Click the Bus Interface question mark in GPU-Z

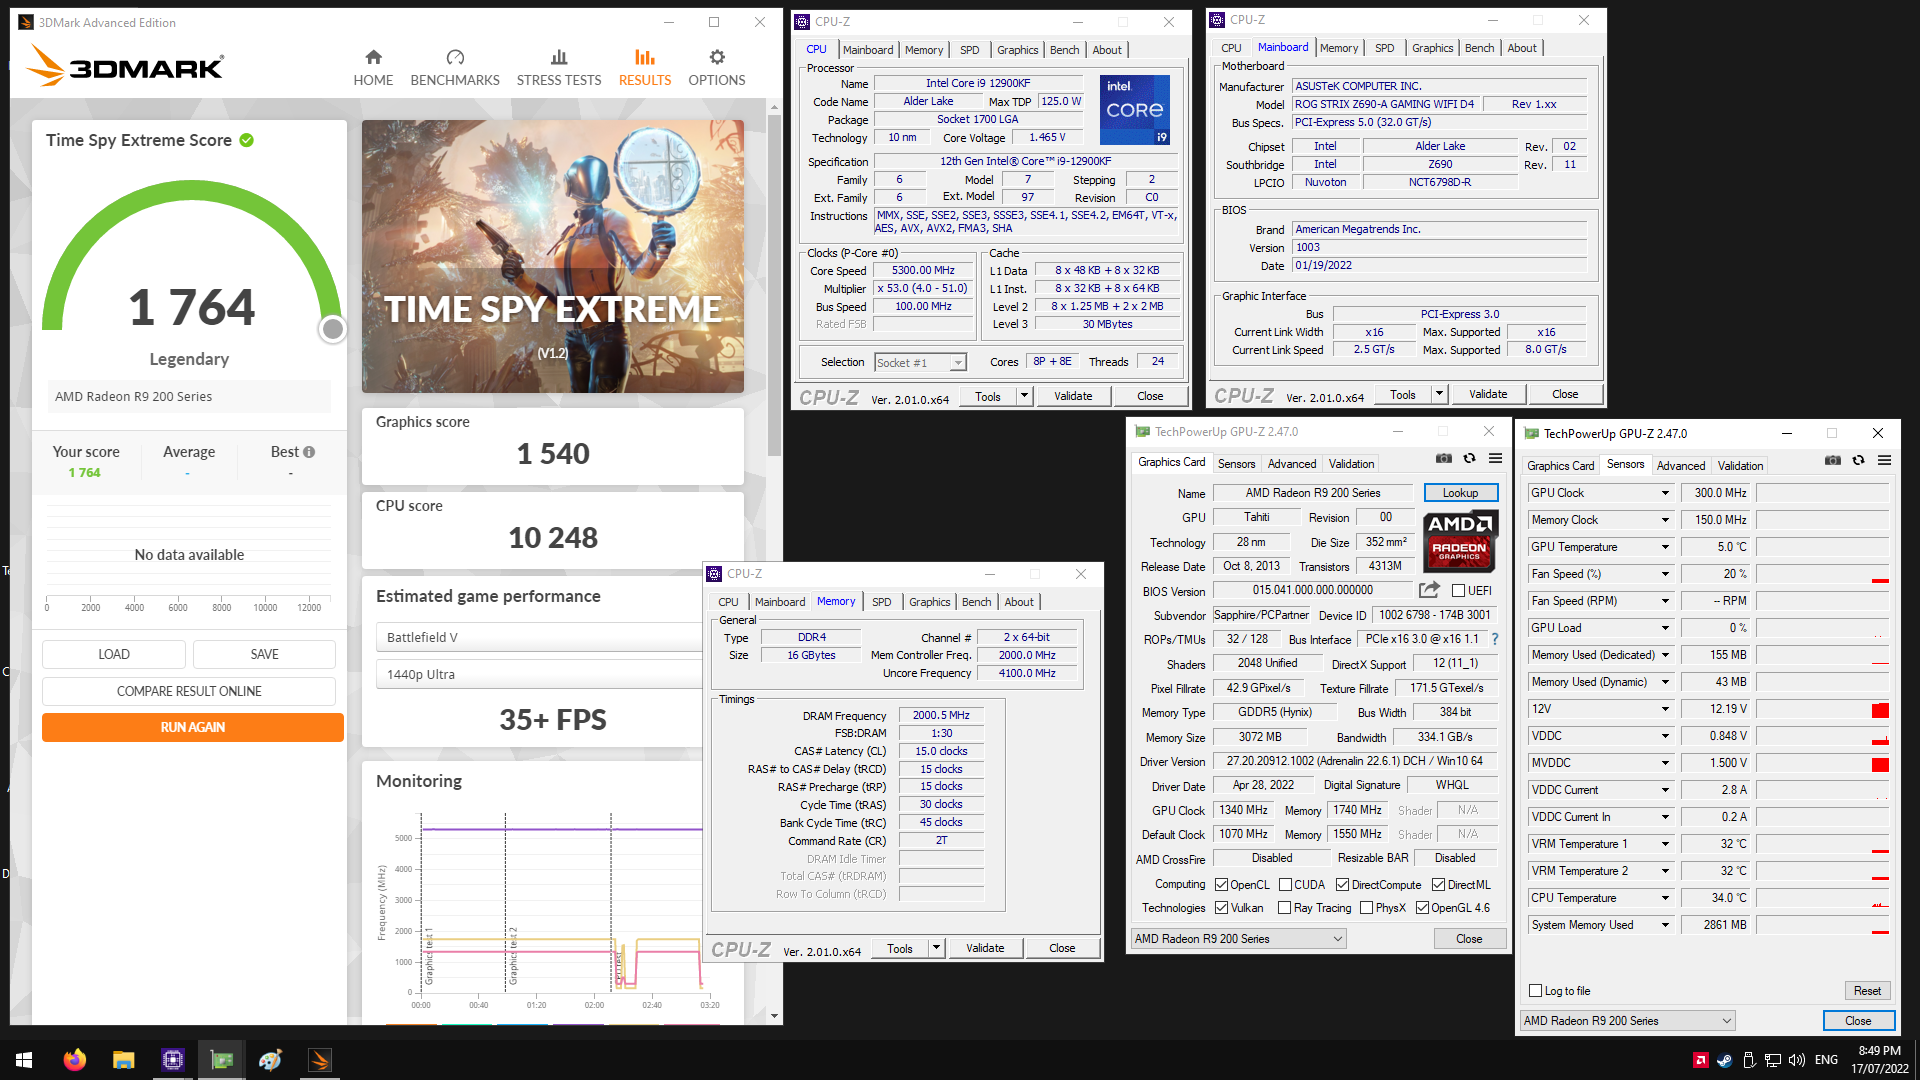coord(1495,639)
